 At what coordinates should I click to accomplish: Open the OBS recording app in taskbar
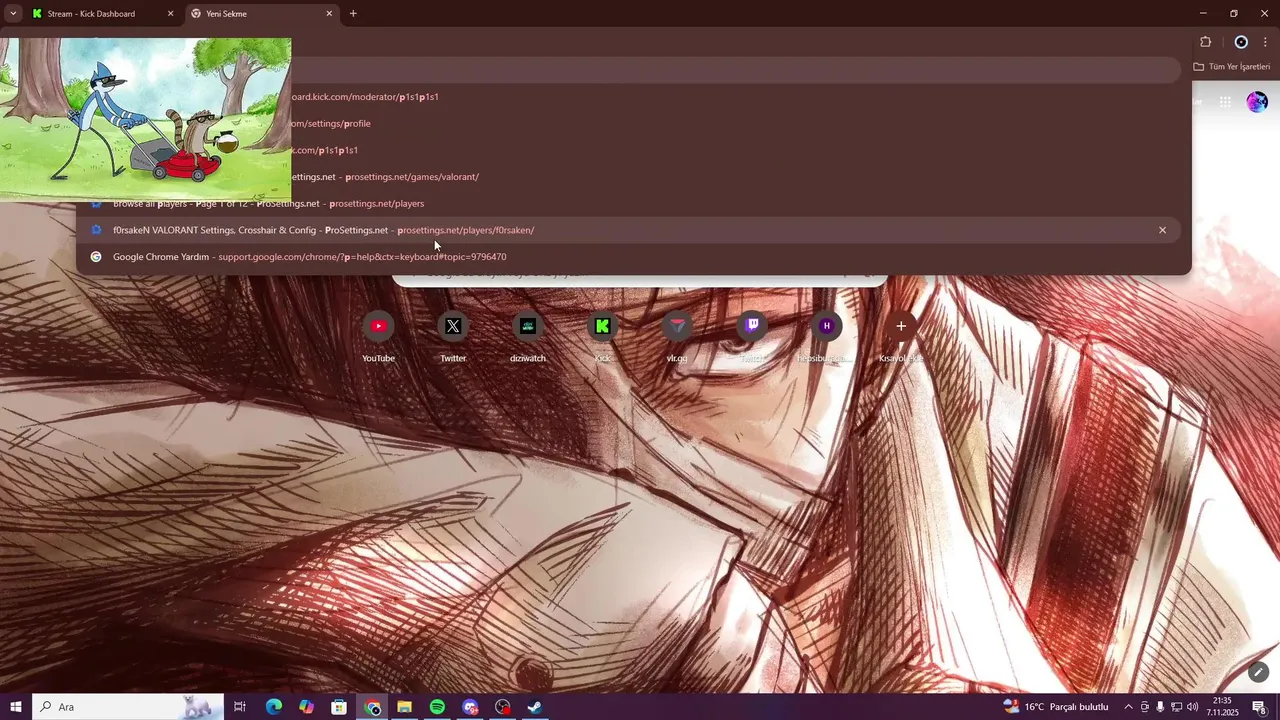coord(503,707)
